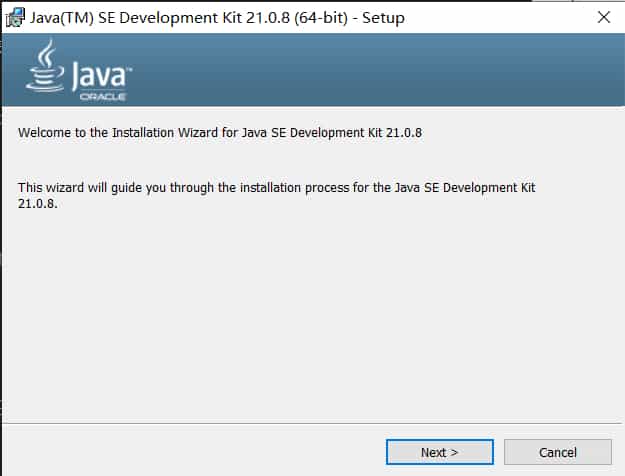
Task: Close the Java Setup window
Action: 603,17
